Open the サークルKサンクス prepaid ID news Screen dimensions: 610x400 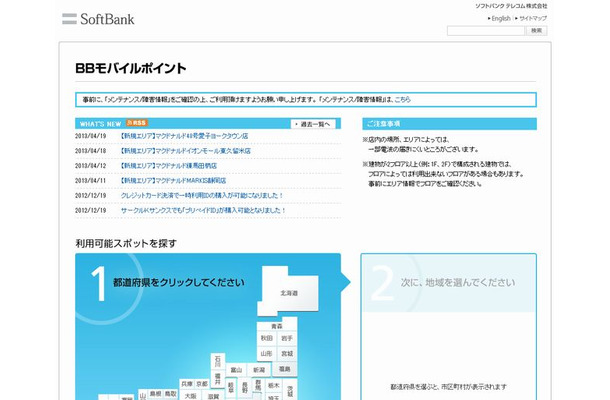(203, 210)
